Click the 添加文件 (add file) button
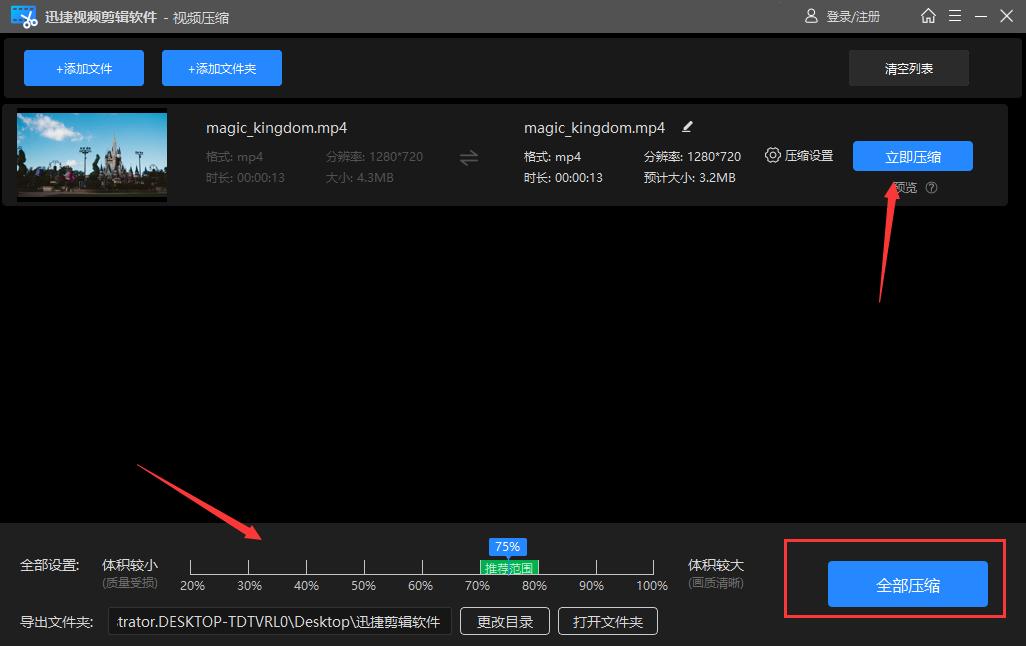This screenshot has height=646, width=1026. [x=84, y=68]
